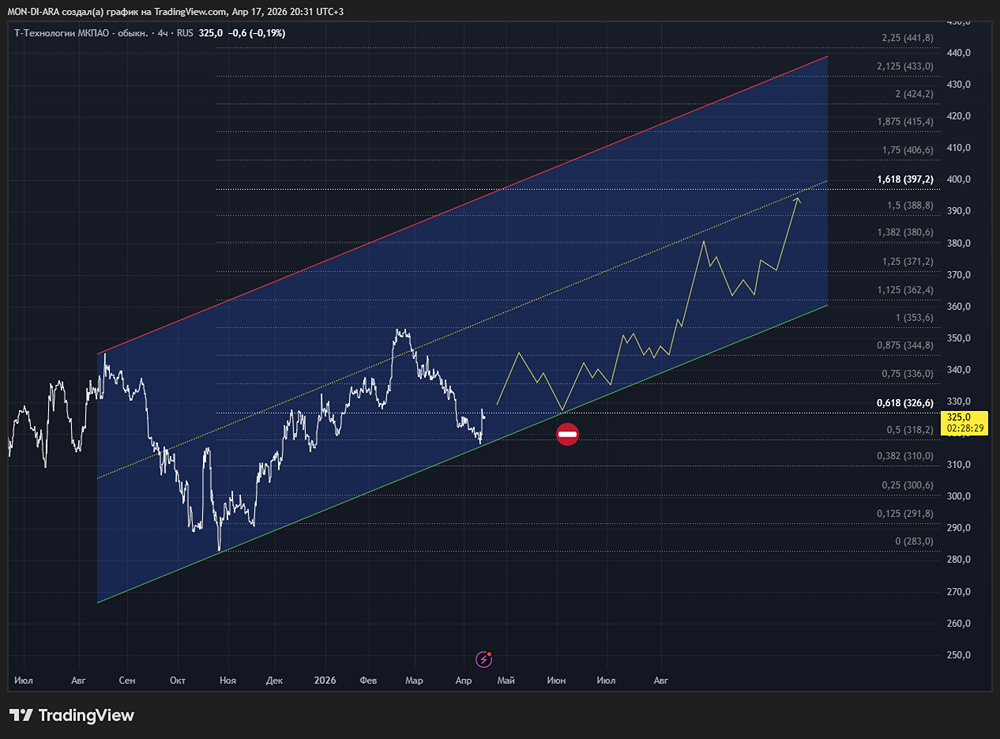Click the 4ч timeframe label in the chart legend
Viewport: 1000px width, 739px height.
[x=163, y=33]
